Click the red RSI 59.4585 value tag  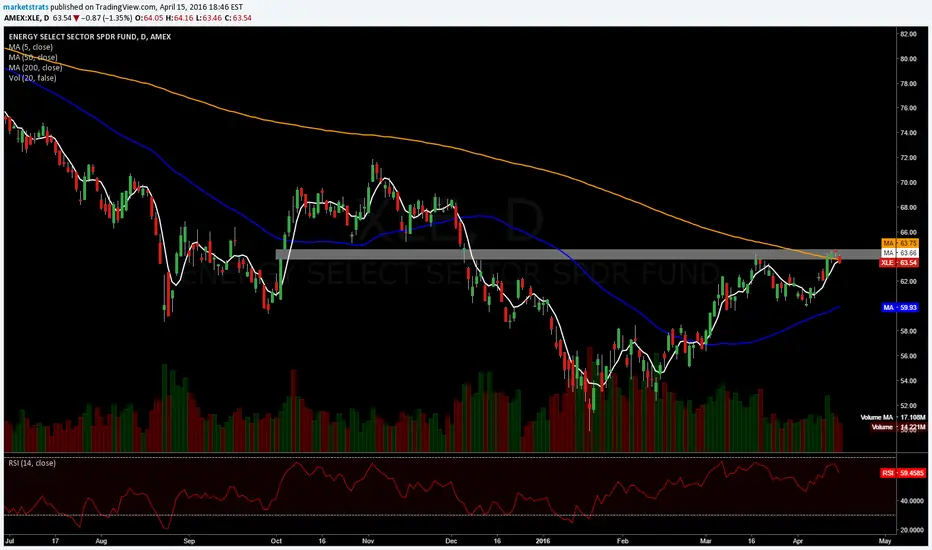click(903, 473)
